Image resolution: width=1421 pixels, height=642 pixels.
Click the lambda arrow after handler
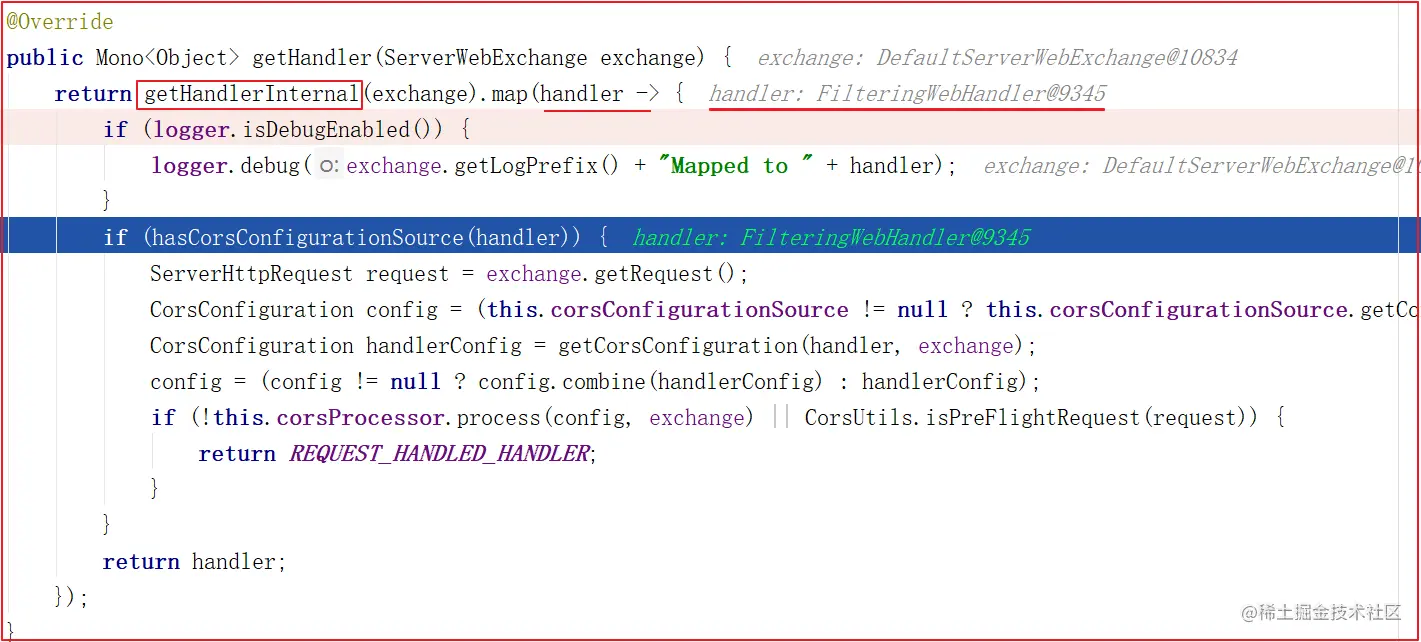click(646, 94)
